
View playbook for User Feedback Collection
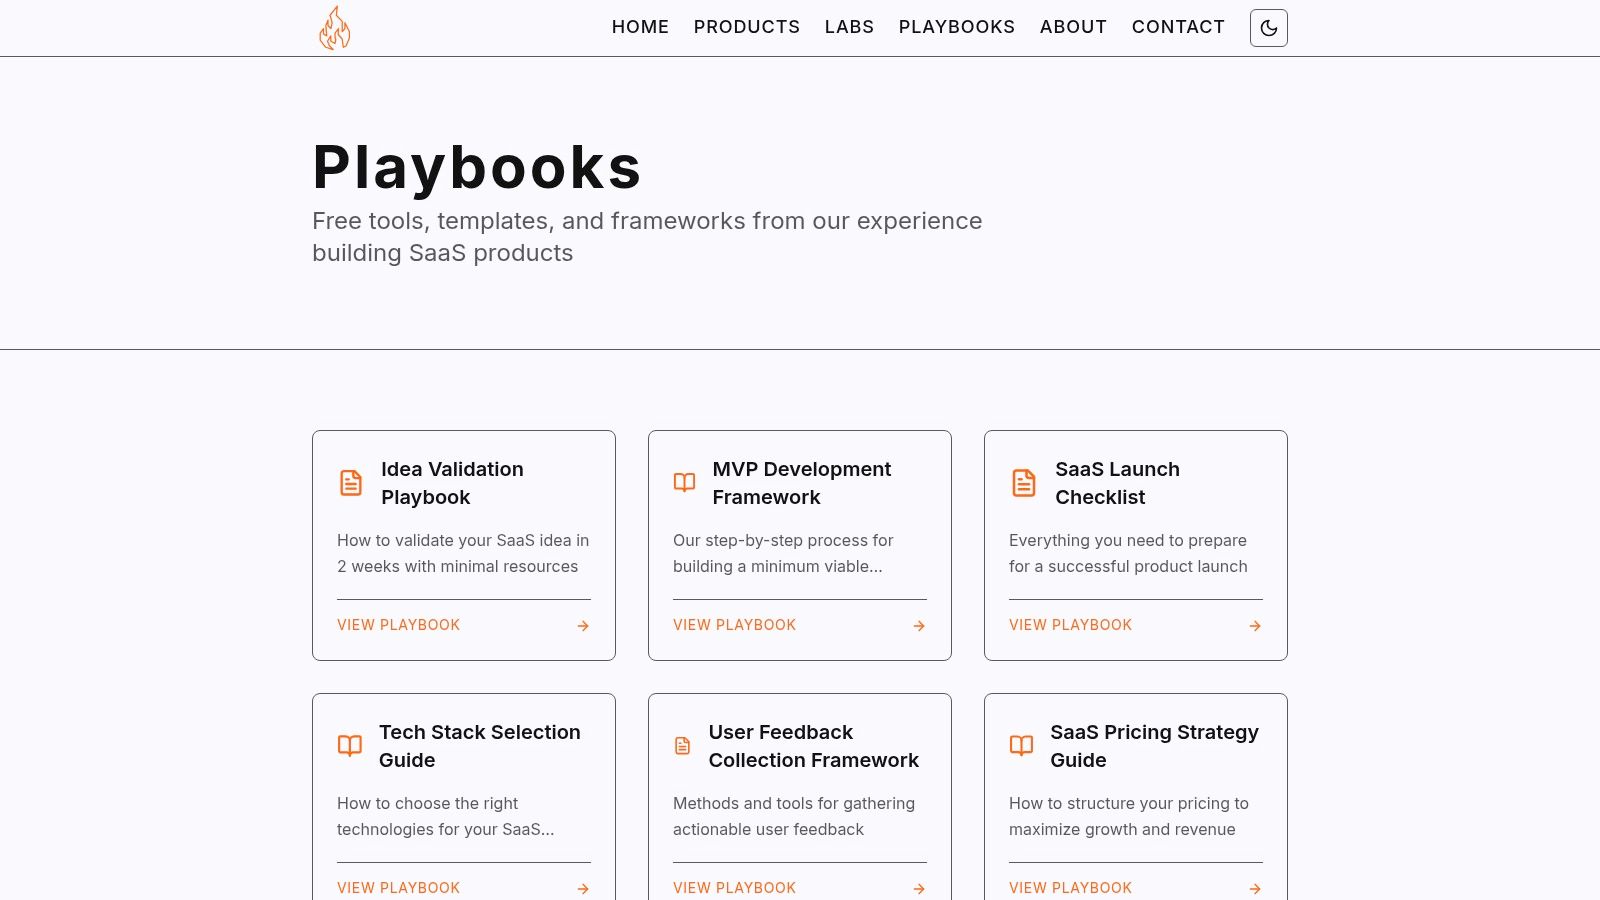(x=734, y=888)
